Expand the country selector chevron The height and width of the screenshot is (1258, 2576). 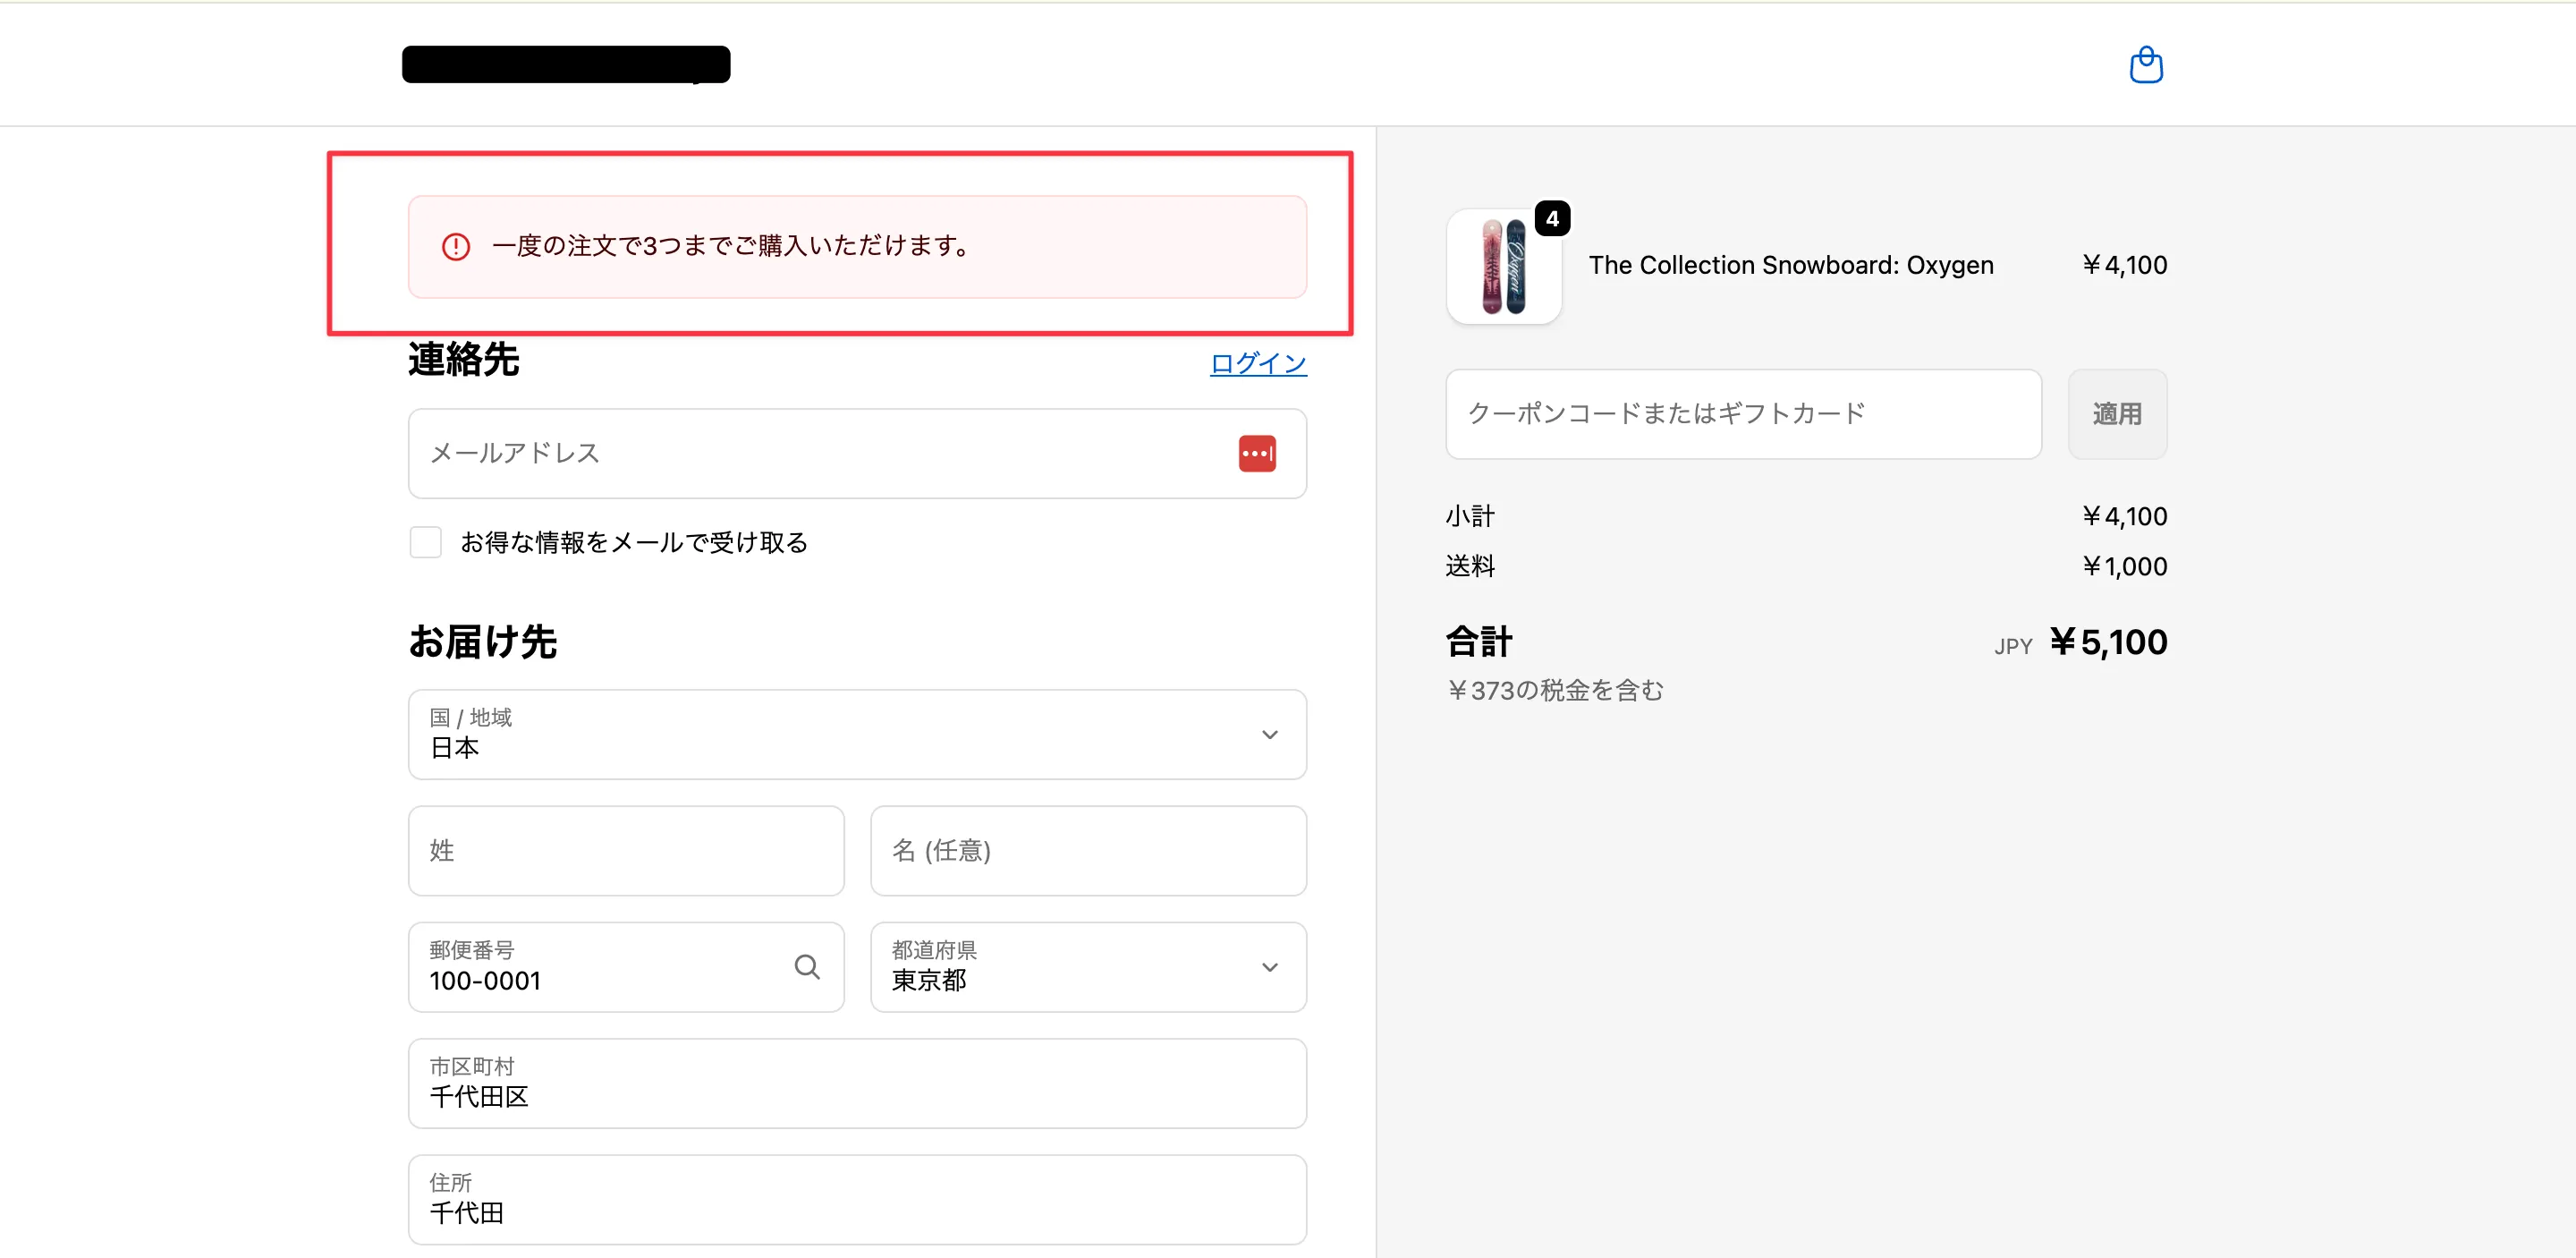[1270, 734]
